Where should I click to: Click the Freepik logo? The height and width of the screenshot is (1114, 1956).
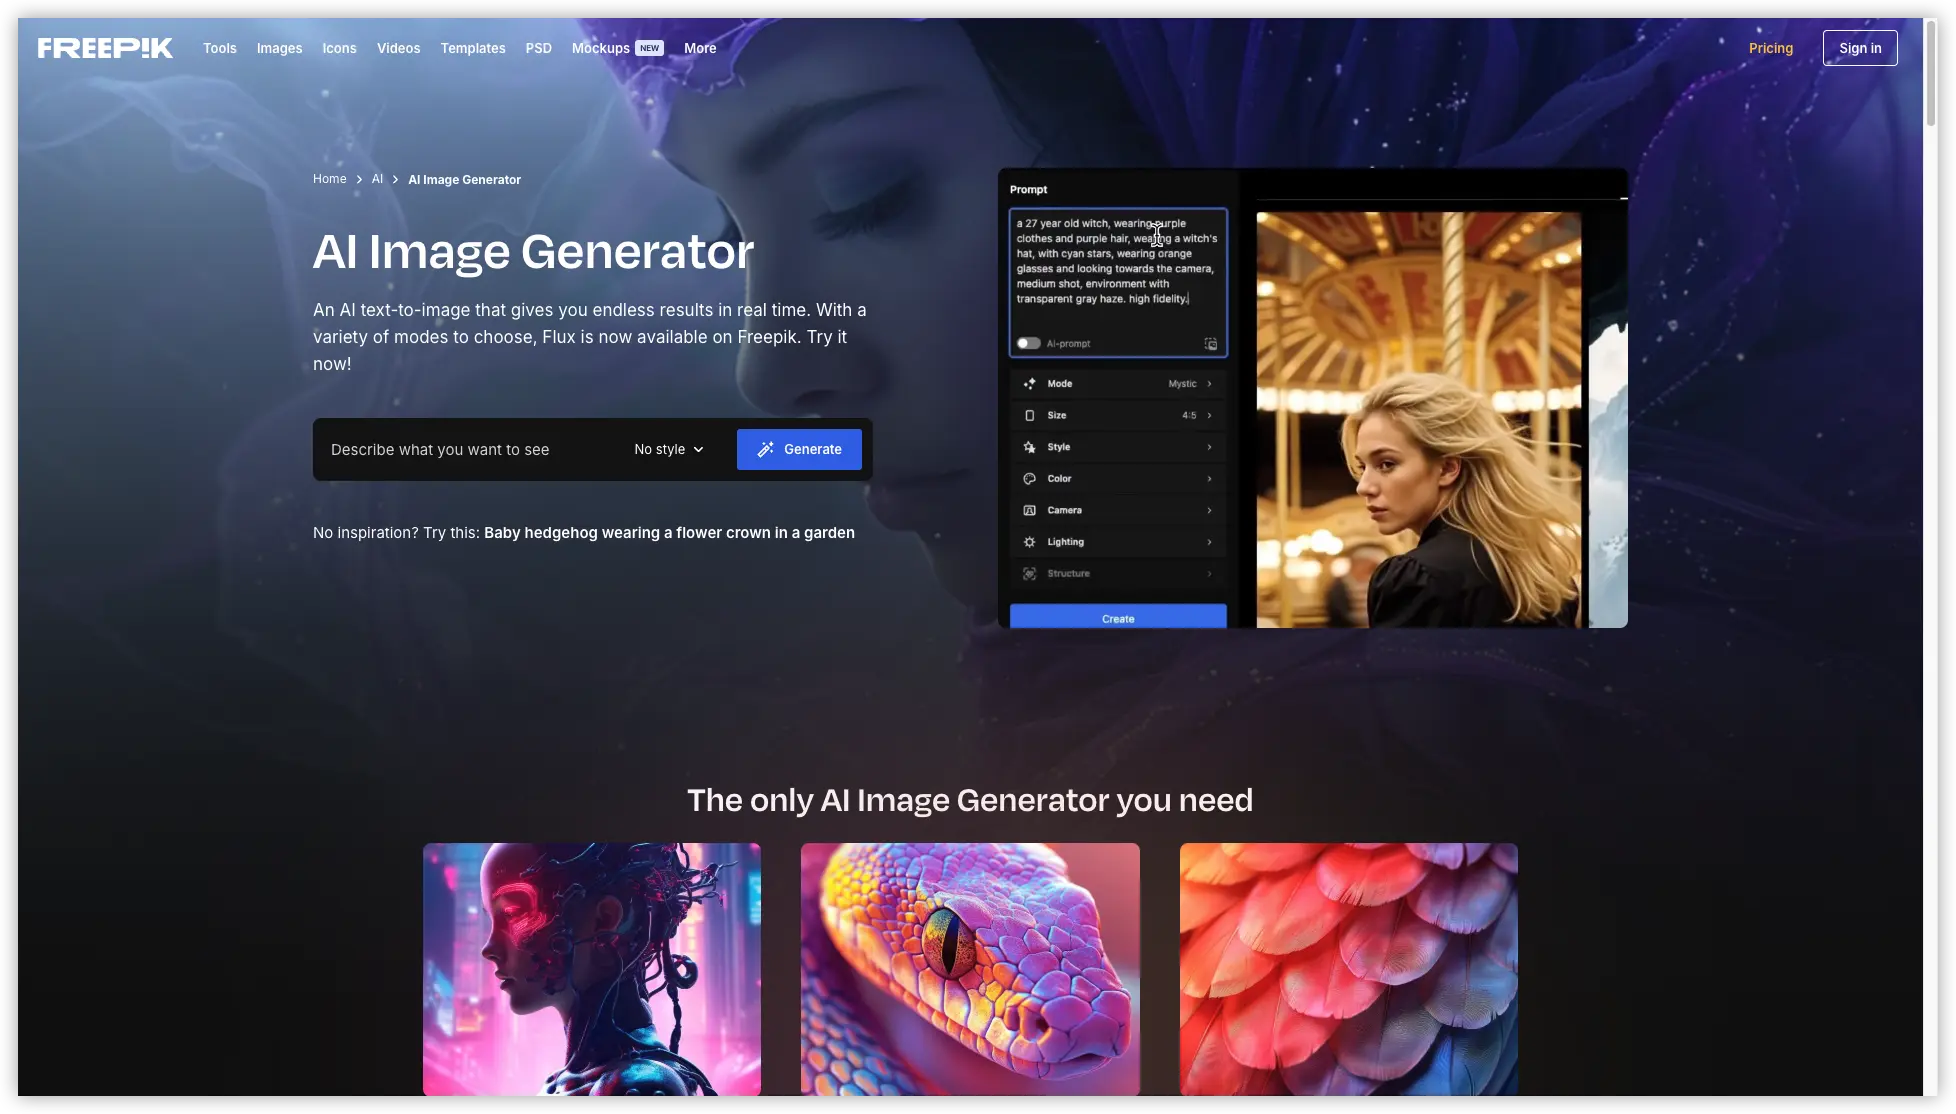coord(105,48)
